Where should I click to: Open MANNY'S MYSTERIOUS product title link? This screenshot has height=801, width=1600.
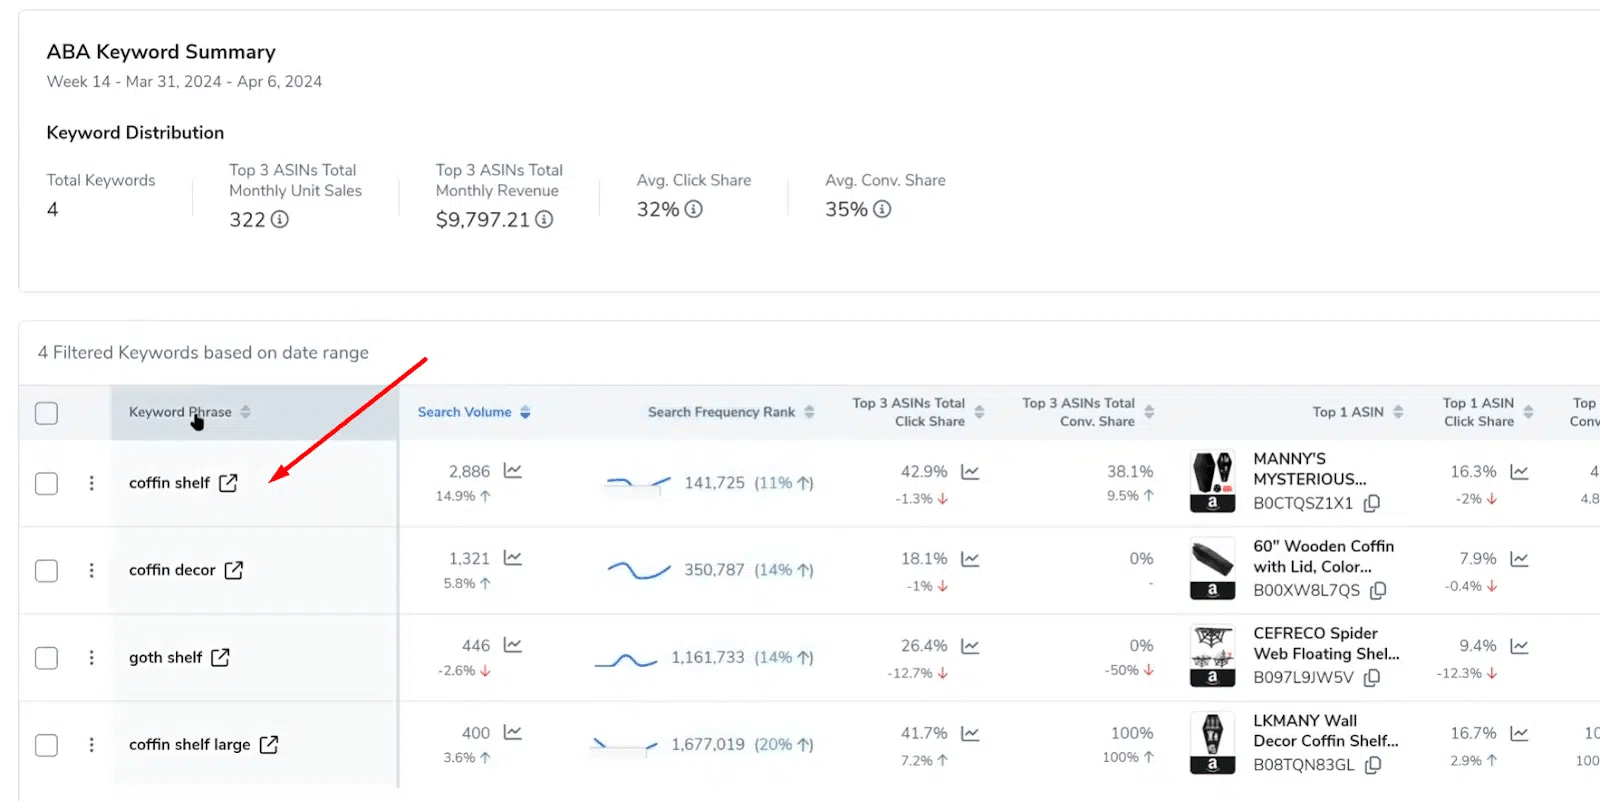point(1309,469)
